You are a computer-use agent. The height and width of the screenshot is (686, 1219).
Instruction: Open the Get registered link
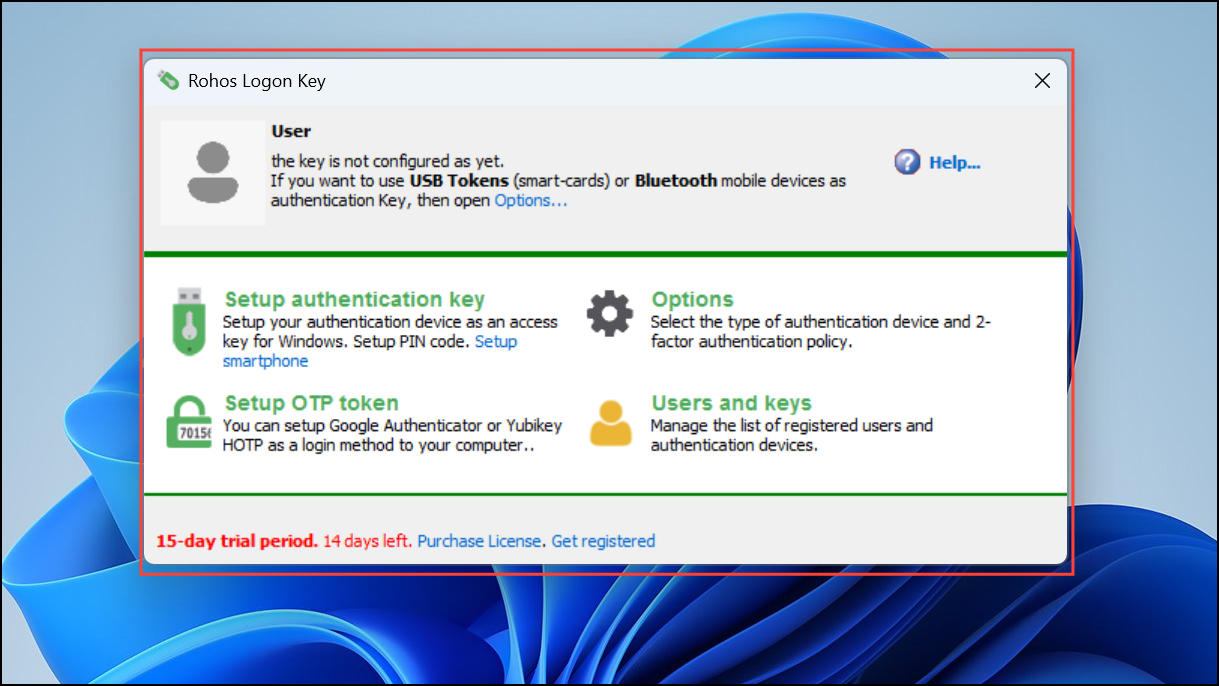[x=603, y=541]
